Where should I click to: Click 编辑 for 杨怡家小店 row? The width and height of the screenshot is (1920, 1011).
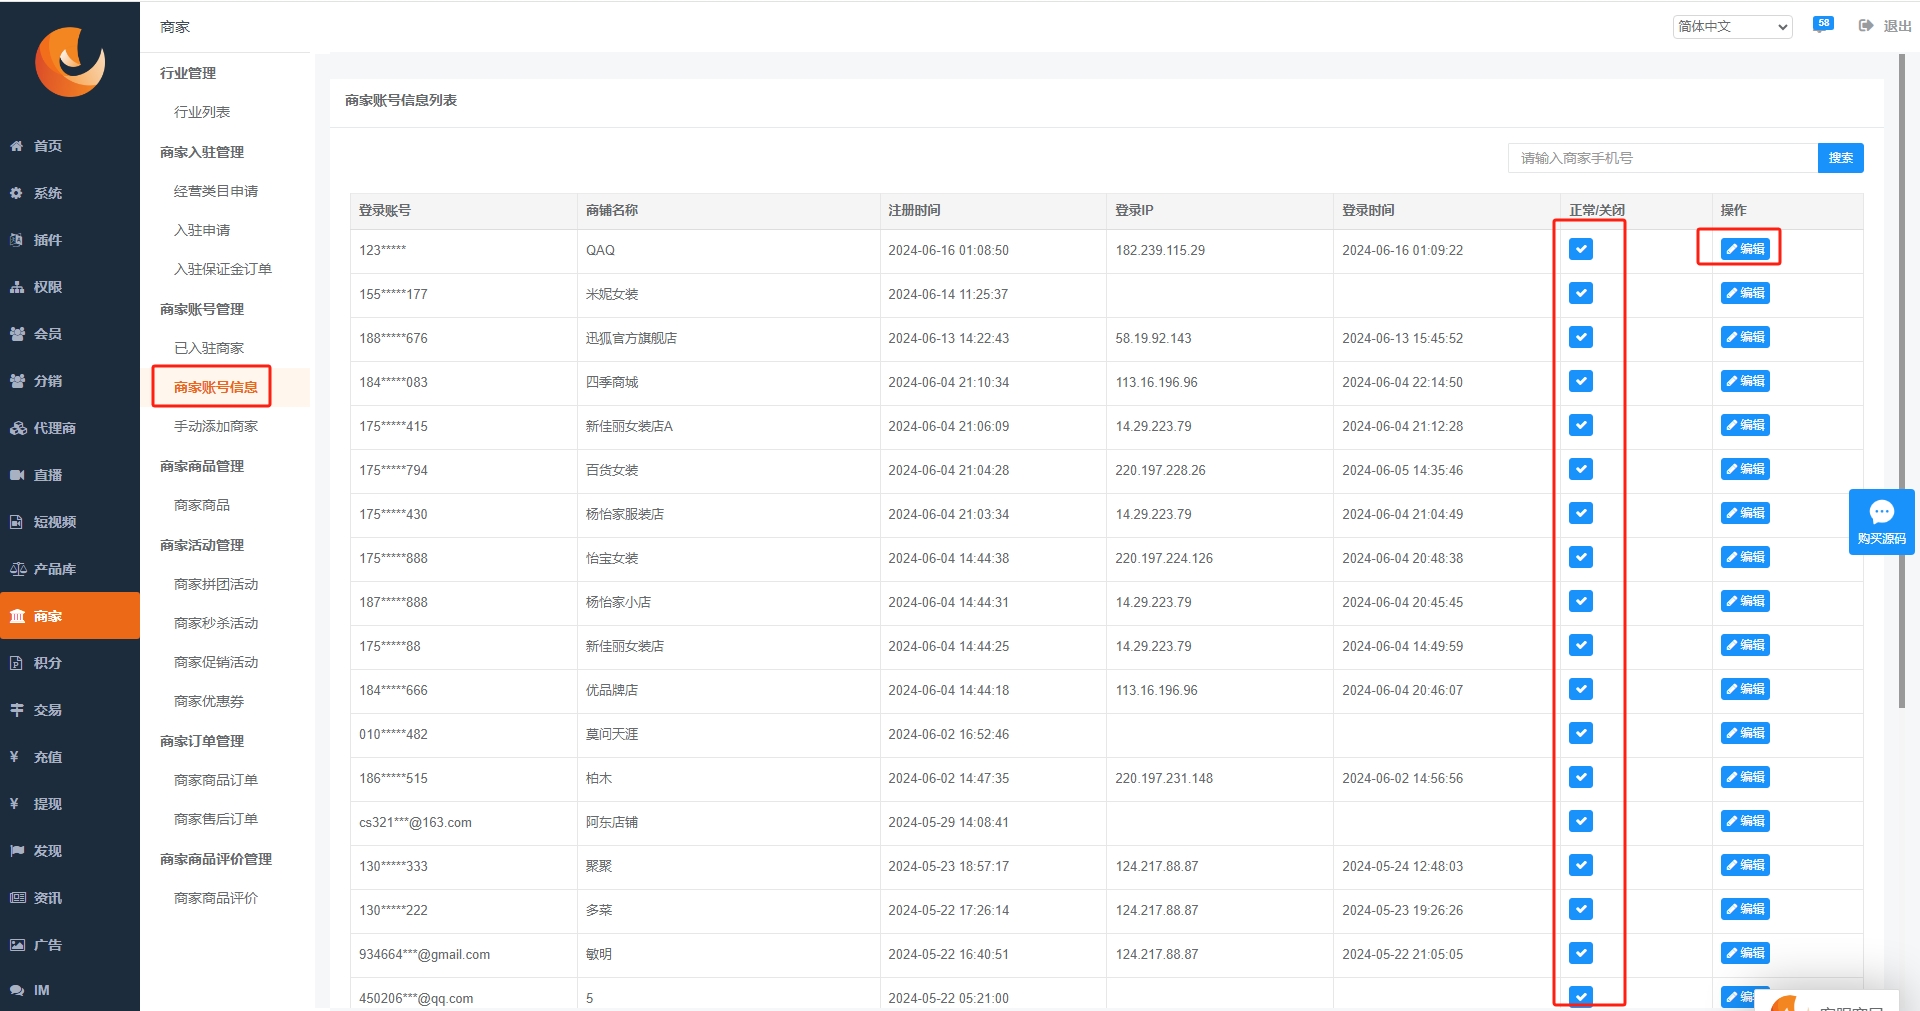click(x=1745, y=601)
